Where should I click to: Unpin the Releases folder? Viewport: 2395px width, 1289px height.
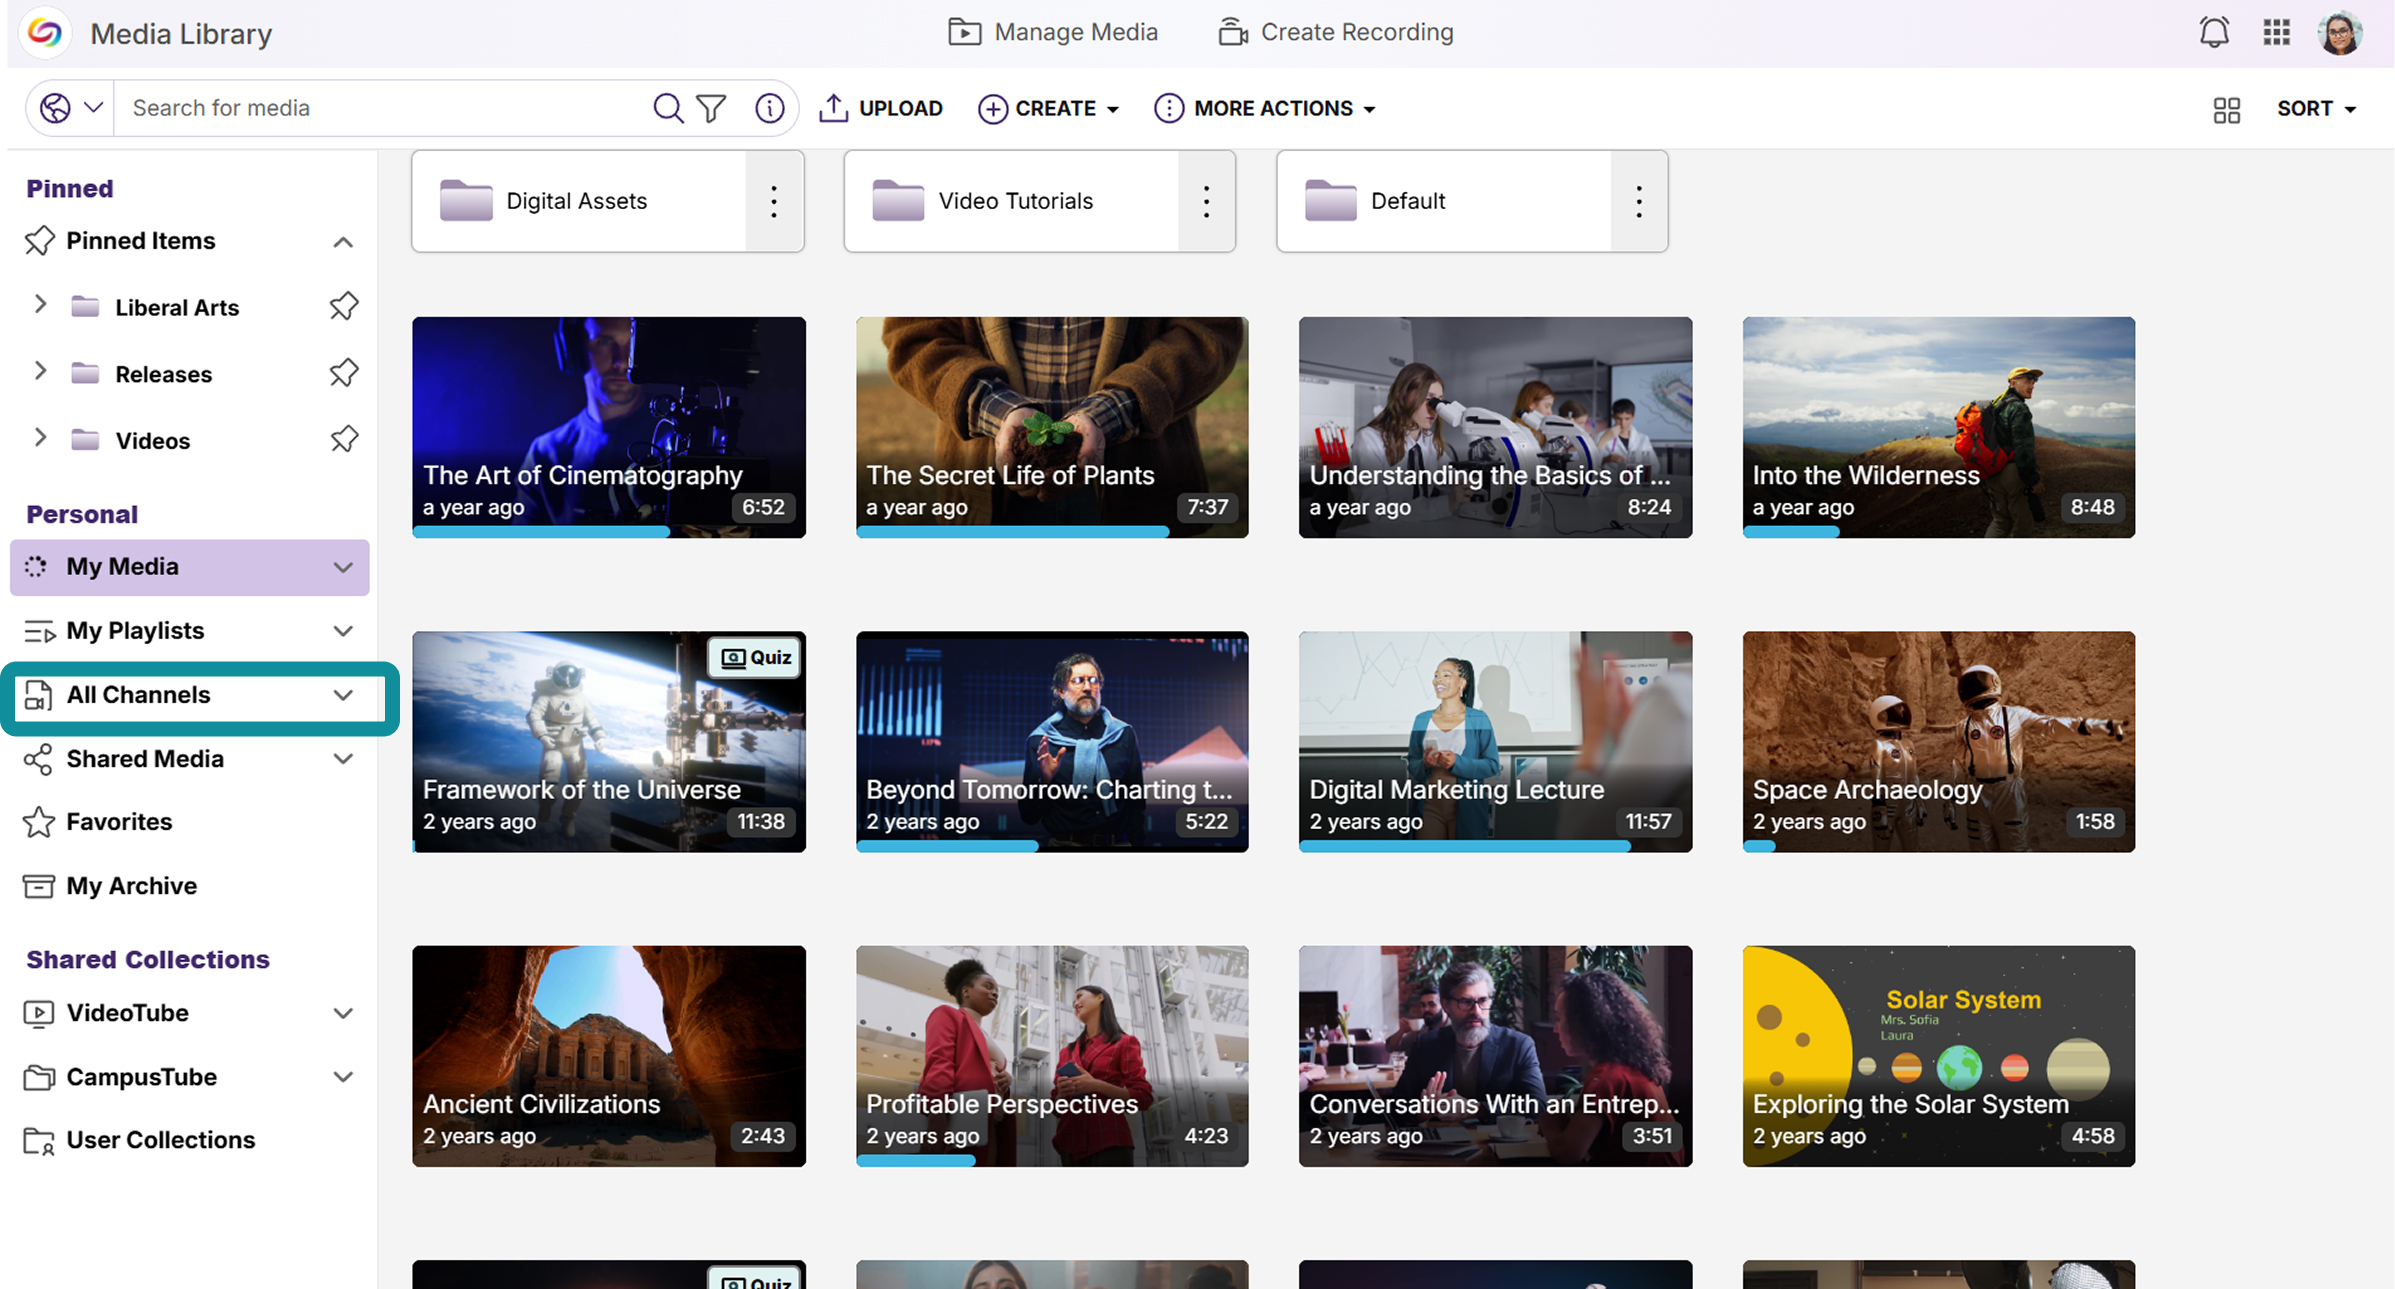pos(343,373)
